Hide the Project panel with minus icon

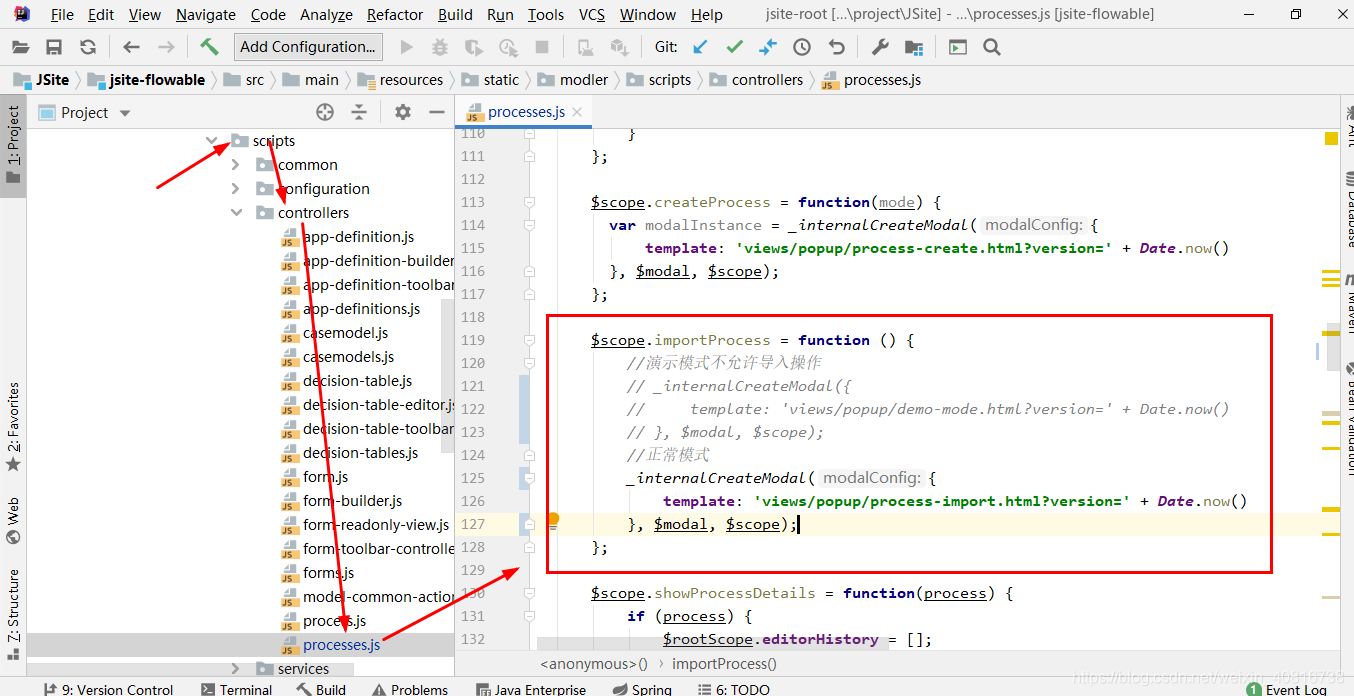click(436, 112)
